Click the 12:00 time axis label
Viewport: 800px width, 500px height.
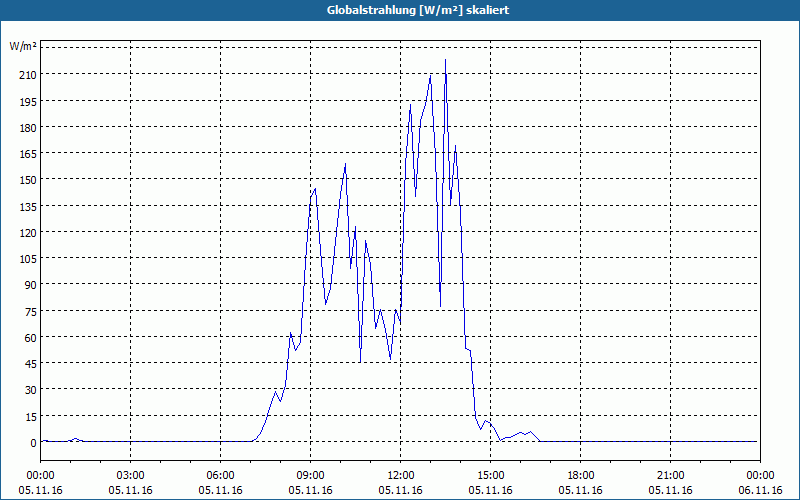point(401,476)
